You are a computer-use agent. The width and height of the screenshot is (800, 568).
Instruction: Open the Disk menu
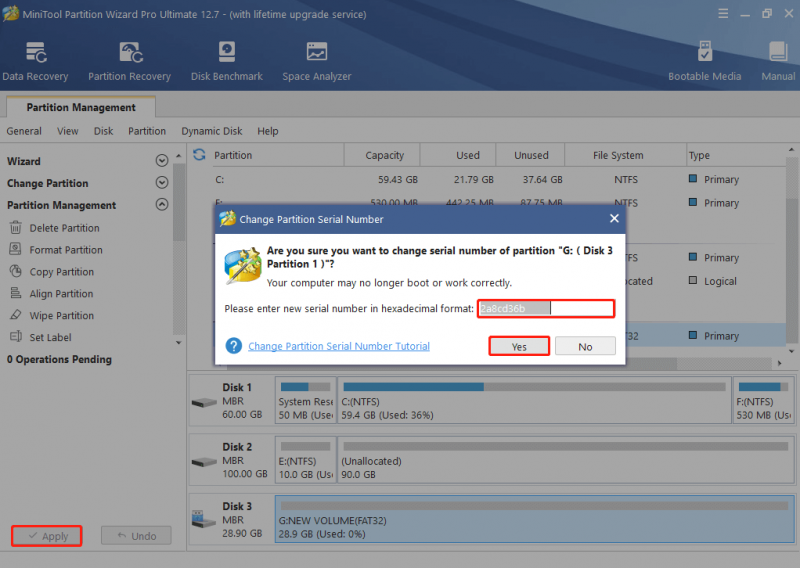104,131
